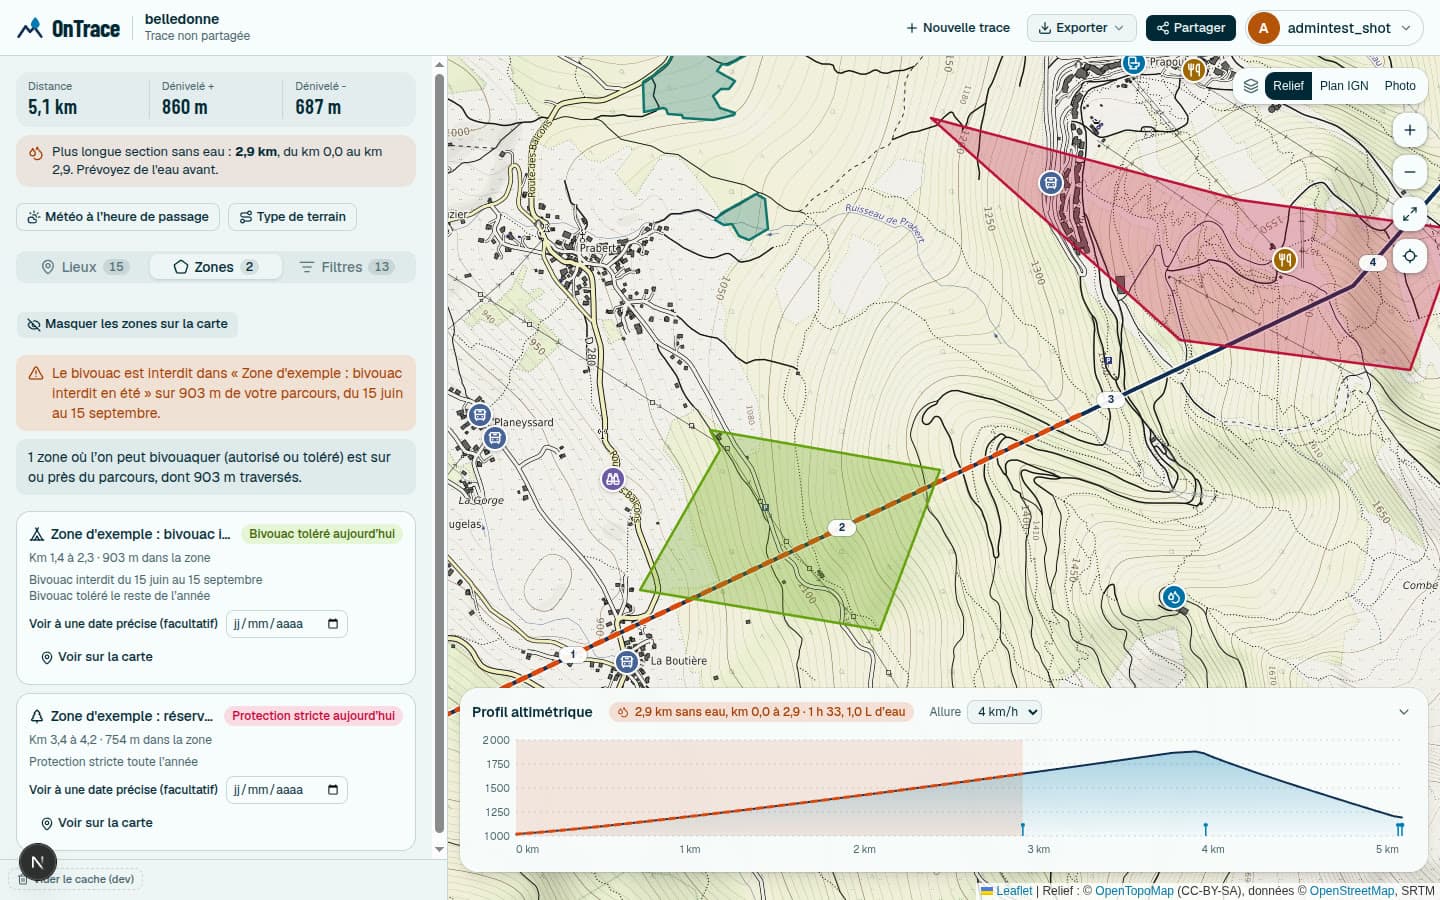Open the Lieux tab
1440x900 pixels.
click(84, 267)
